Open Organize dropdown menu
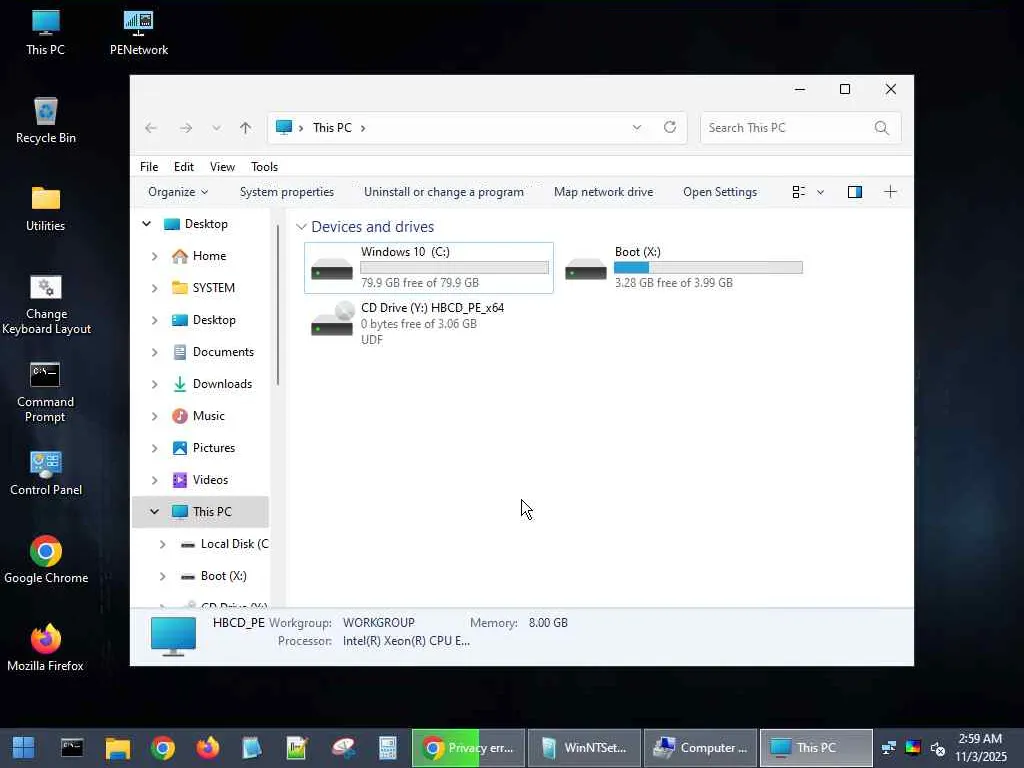The image size is (1024, 768). (x=178, y=192)
